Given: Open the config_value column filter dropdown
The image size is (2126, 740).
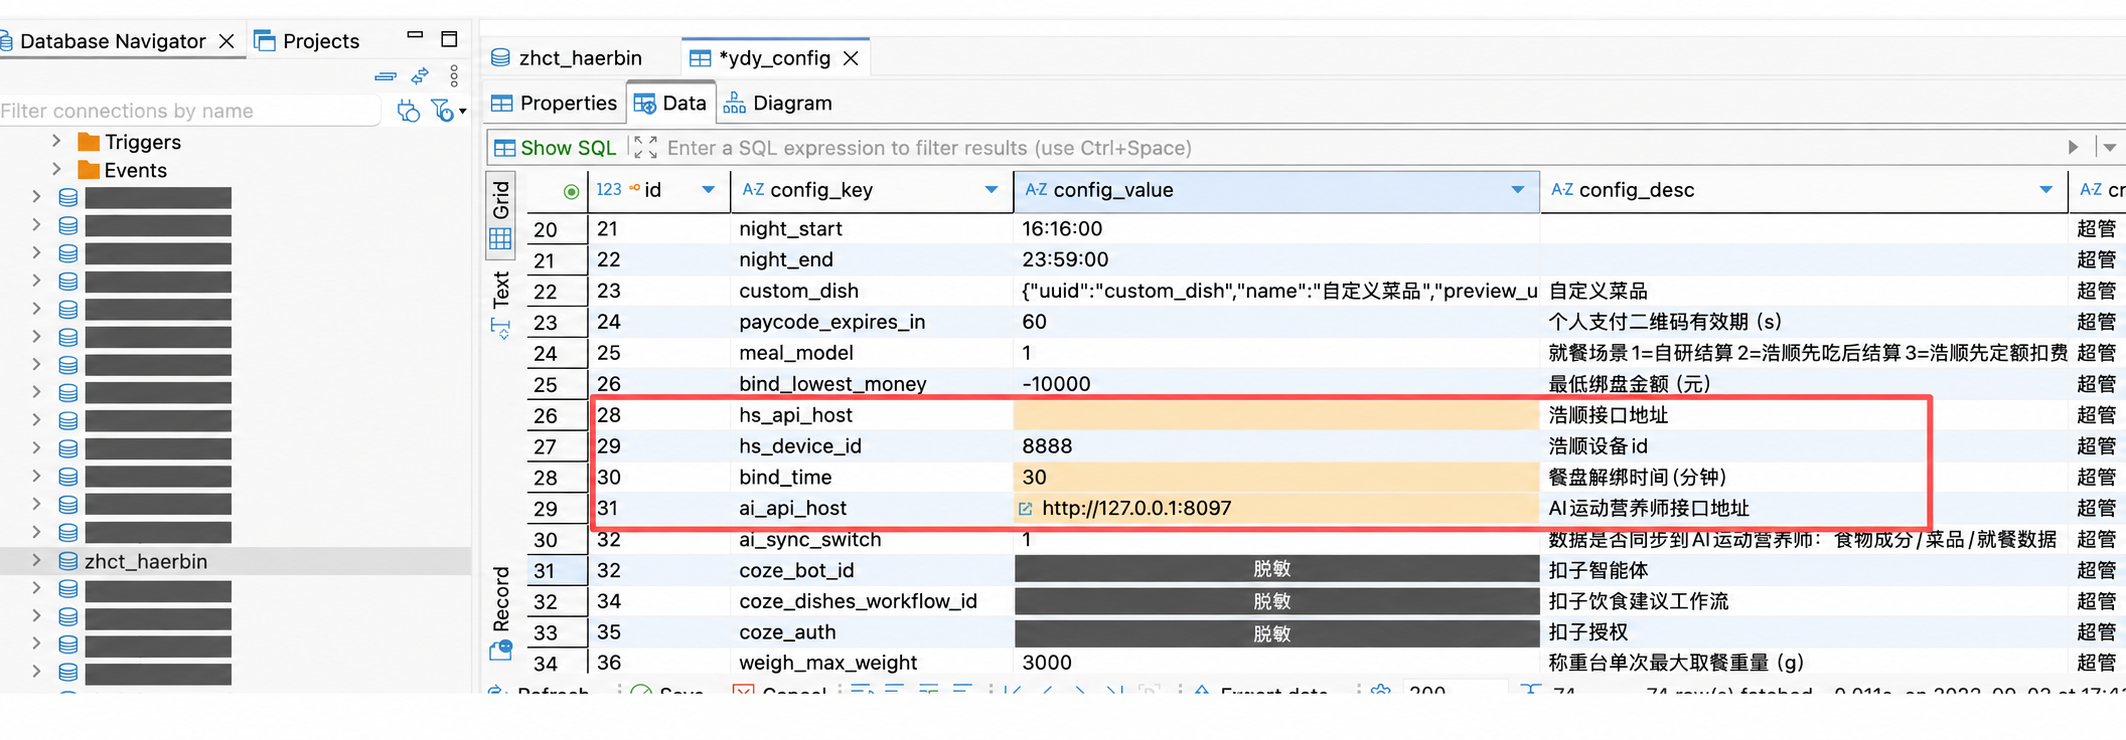Looking at the screenshot, I should 1518,190.
